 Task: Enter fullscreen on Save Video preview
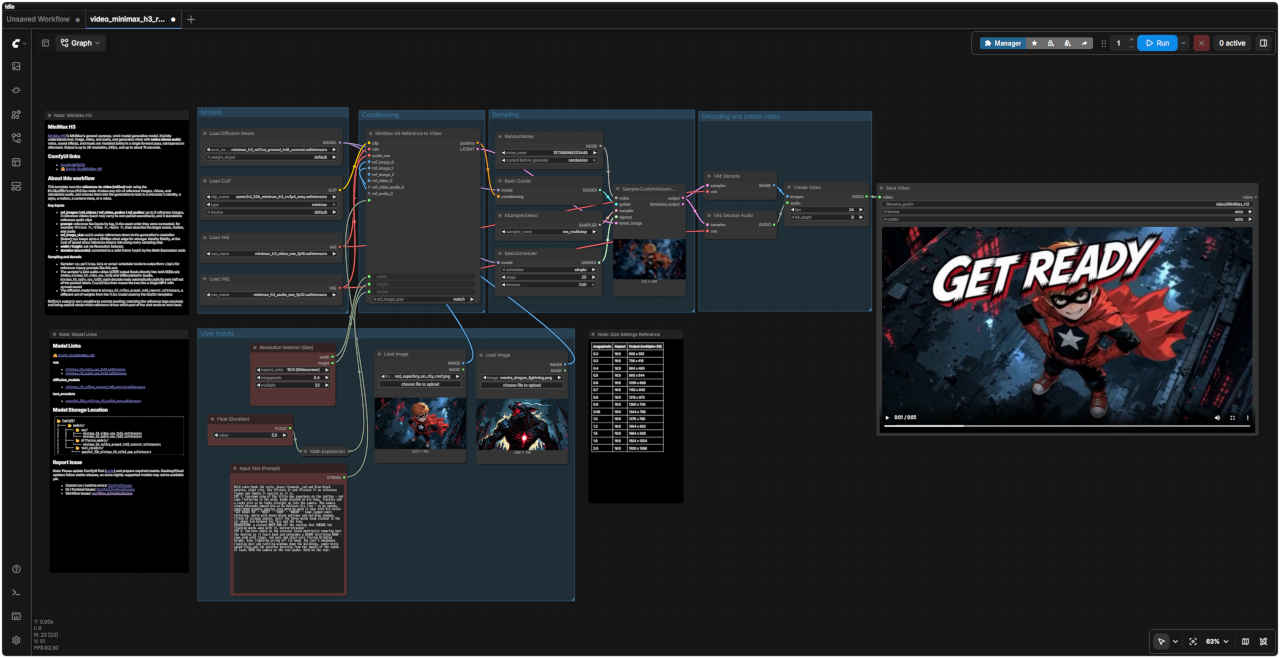coord(1232,418)
